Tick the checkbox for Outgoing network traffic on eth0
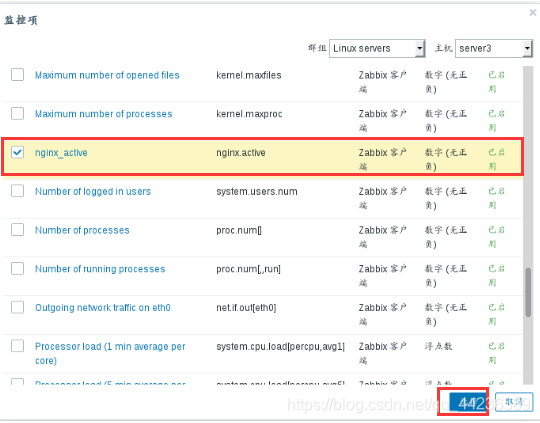 point(17,307)
